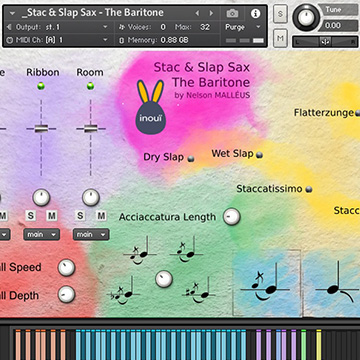Click the header stereo pan slider
The width and height of the screenshot is (360, 360).
[x=324, y=42]
